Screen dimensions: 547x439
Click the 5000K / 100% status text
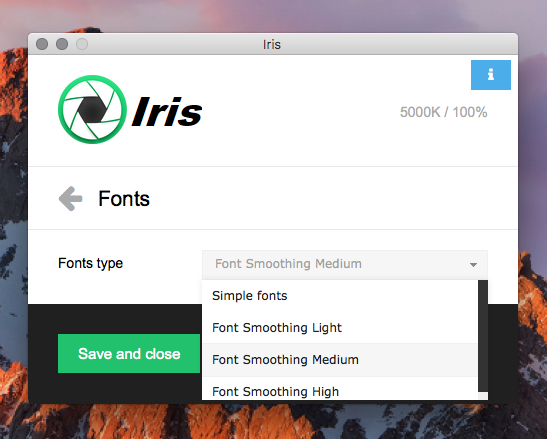click(443, 112)
